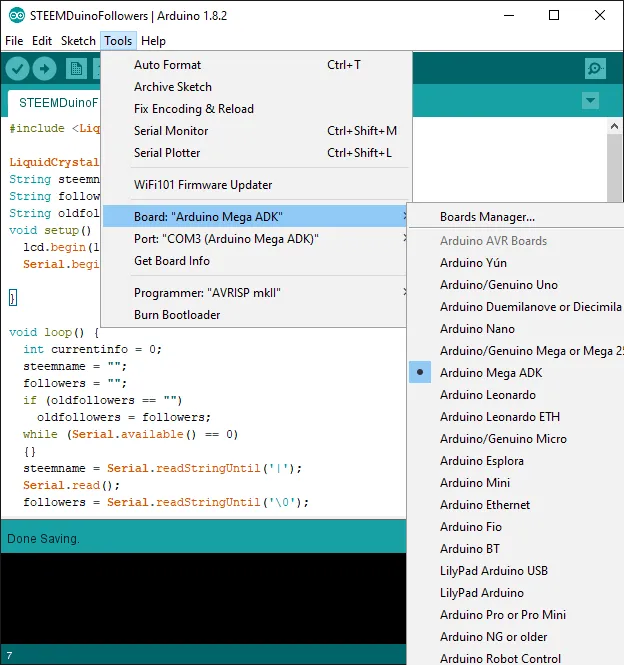Click the "Serial.read();" code line

point(71,485)
